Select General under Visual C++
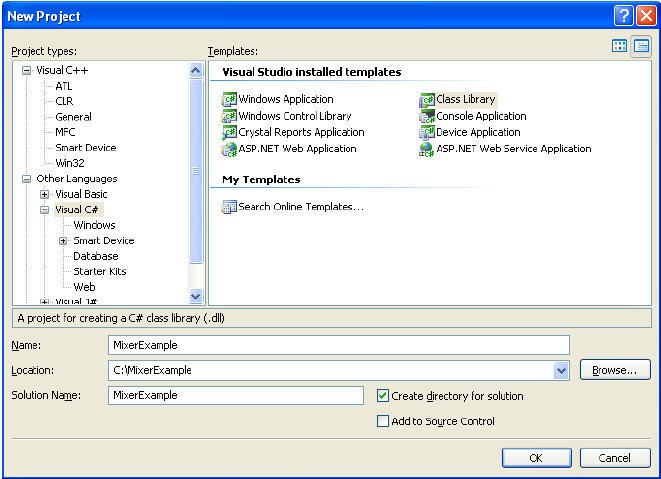The height and width of the screenshot is (479, 661). tap(73, 117)
